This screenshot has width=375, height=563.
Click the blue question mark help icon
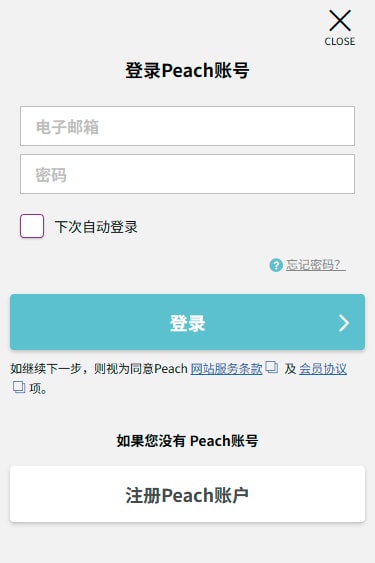point(276,265)
